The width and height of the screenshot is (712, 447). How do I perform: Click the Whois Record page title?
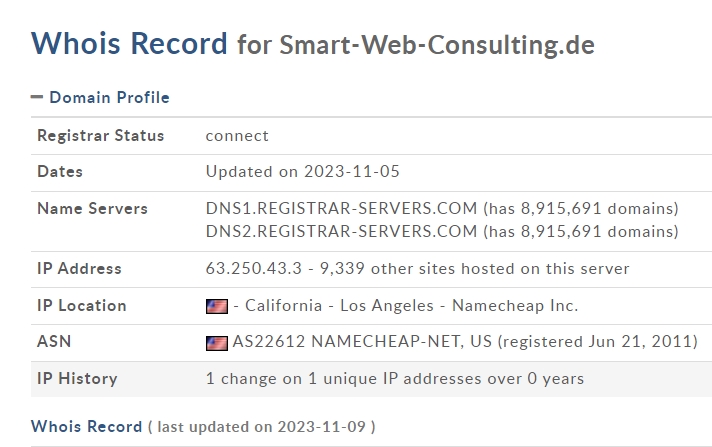point(129,44)
